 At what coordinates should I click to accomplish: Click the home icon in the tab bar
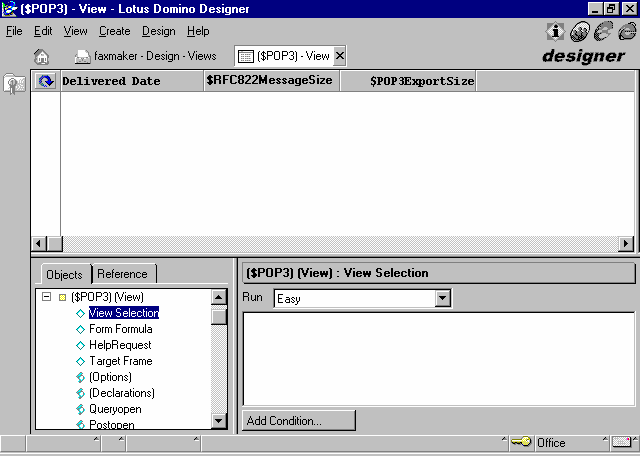click(x=41, y=56)
